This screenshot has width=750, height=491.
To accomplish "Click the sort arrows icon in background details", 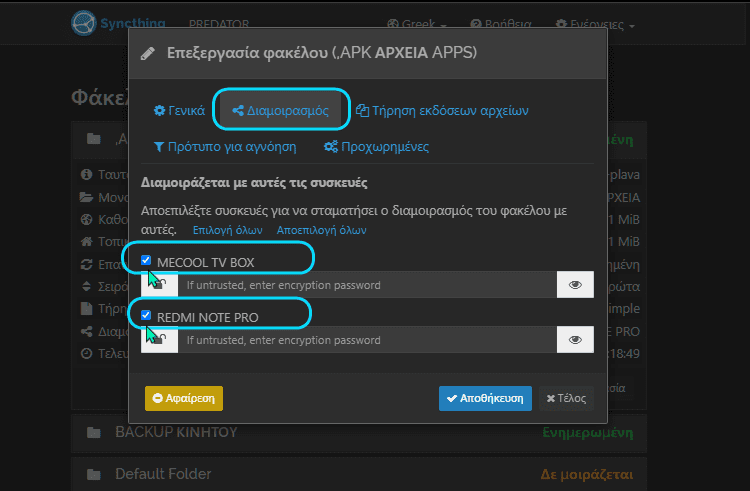I will coord(87,286).
